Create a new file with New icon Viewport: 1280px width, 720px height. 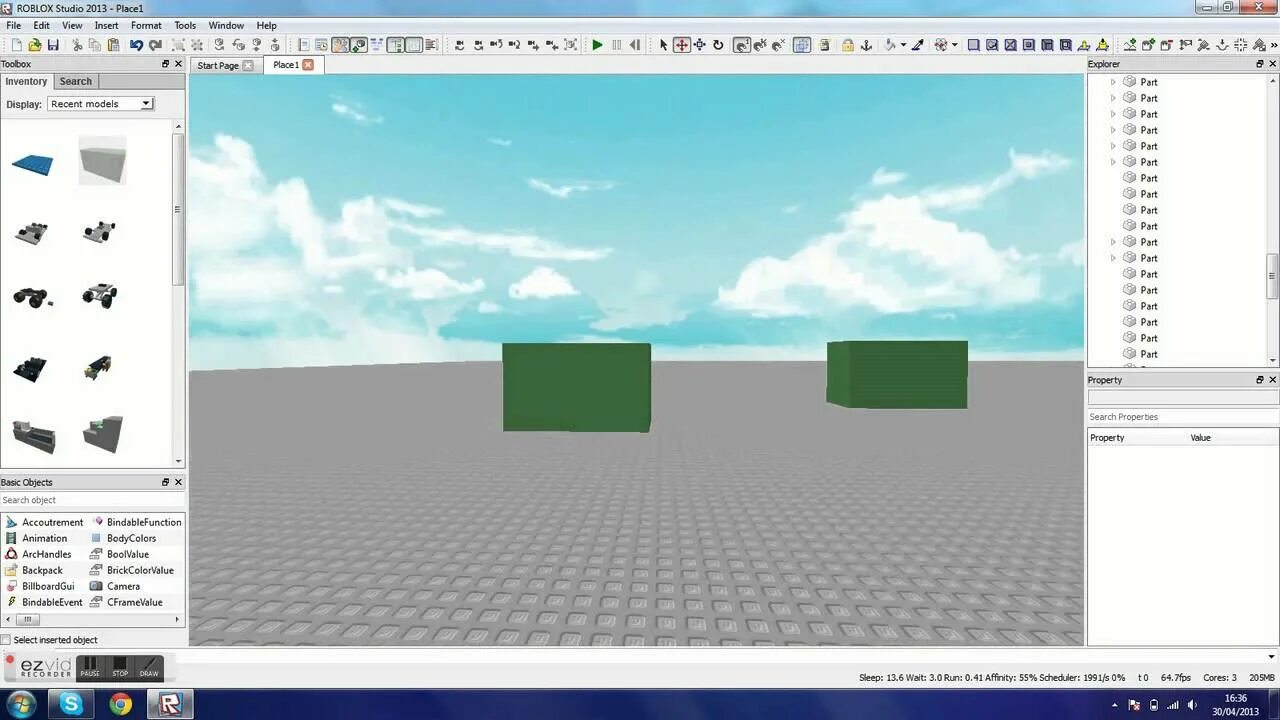pyautogui.click(x=16, y=45)
